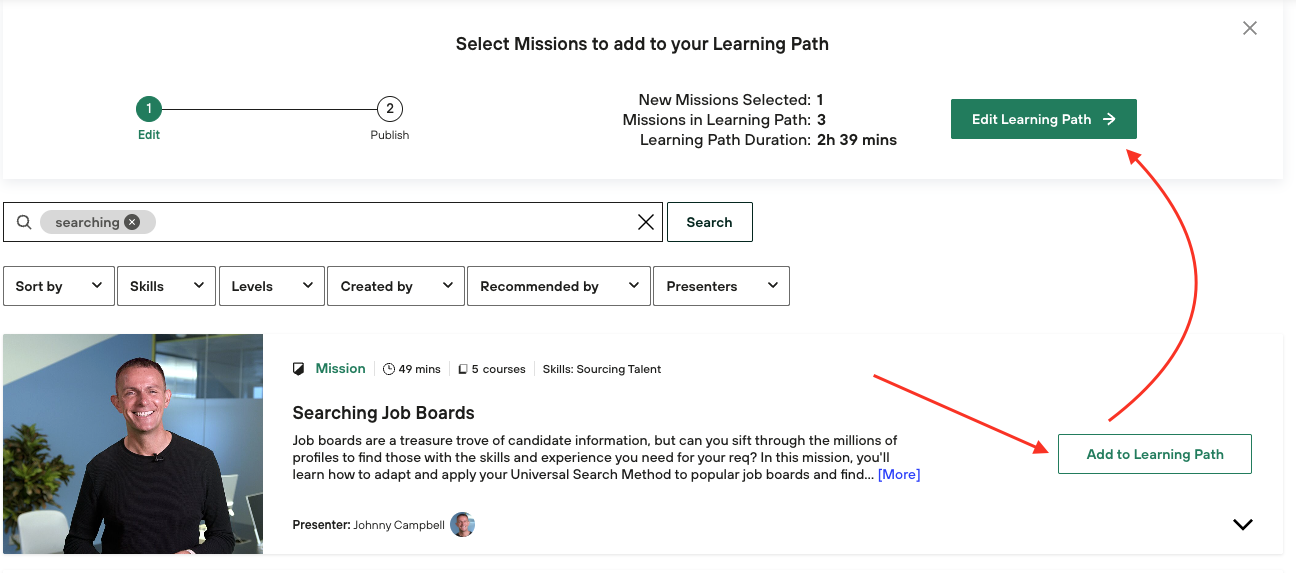The width and height of the screenshot is (1296, 573).
Task: Open the Skills filter dropdown
Action: tap(166, 286)
